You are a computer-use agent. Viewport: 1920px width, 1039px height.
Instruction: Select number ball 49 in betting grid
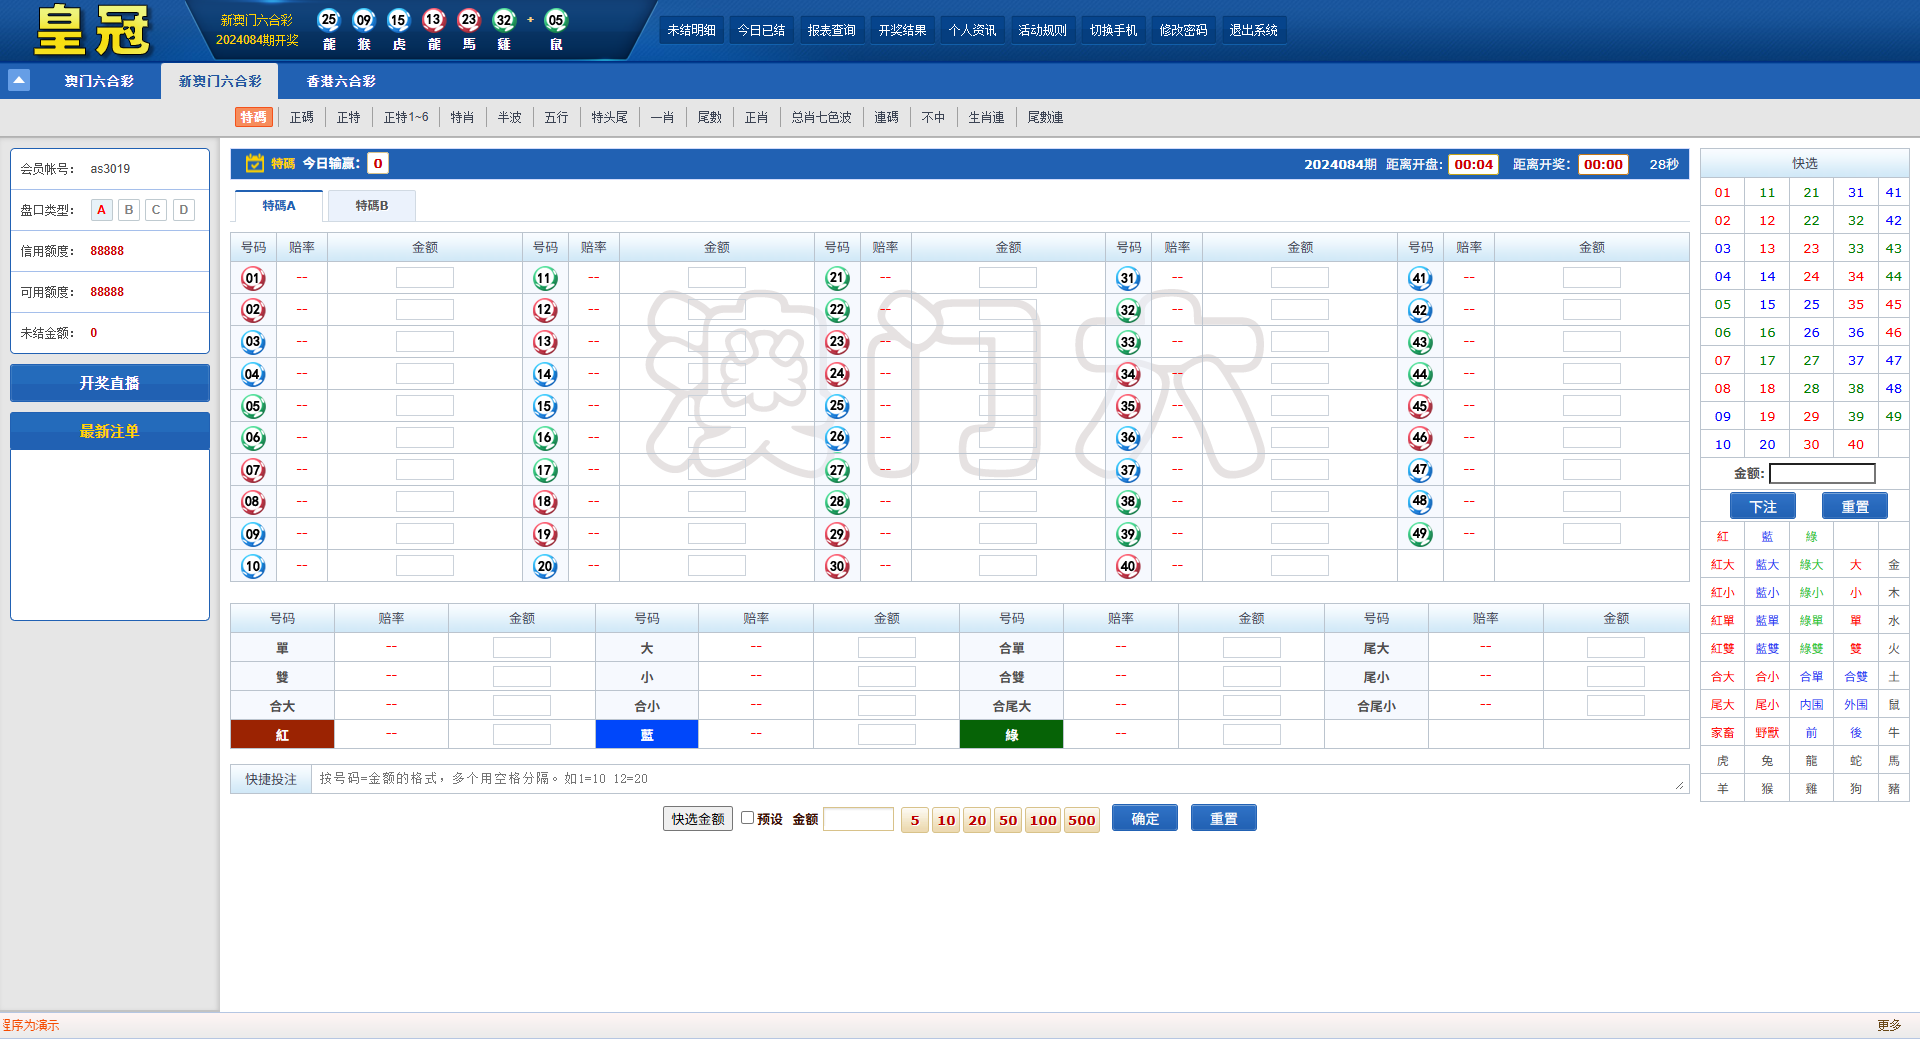pos(1420,534)
